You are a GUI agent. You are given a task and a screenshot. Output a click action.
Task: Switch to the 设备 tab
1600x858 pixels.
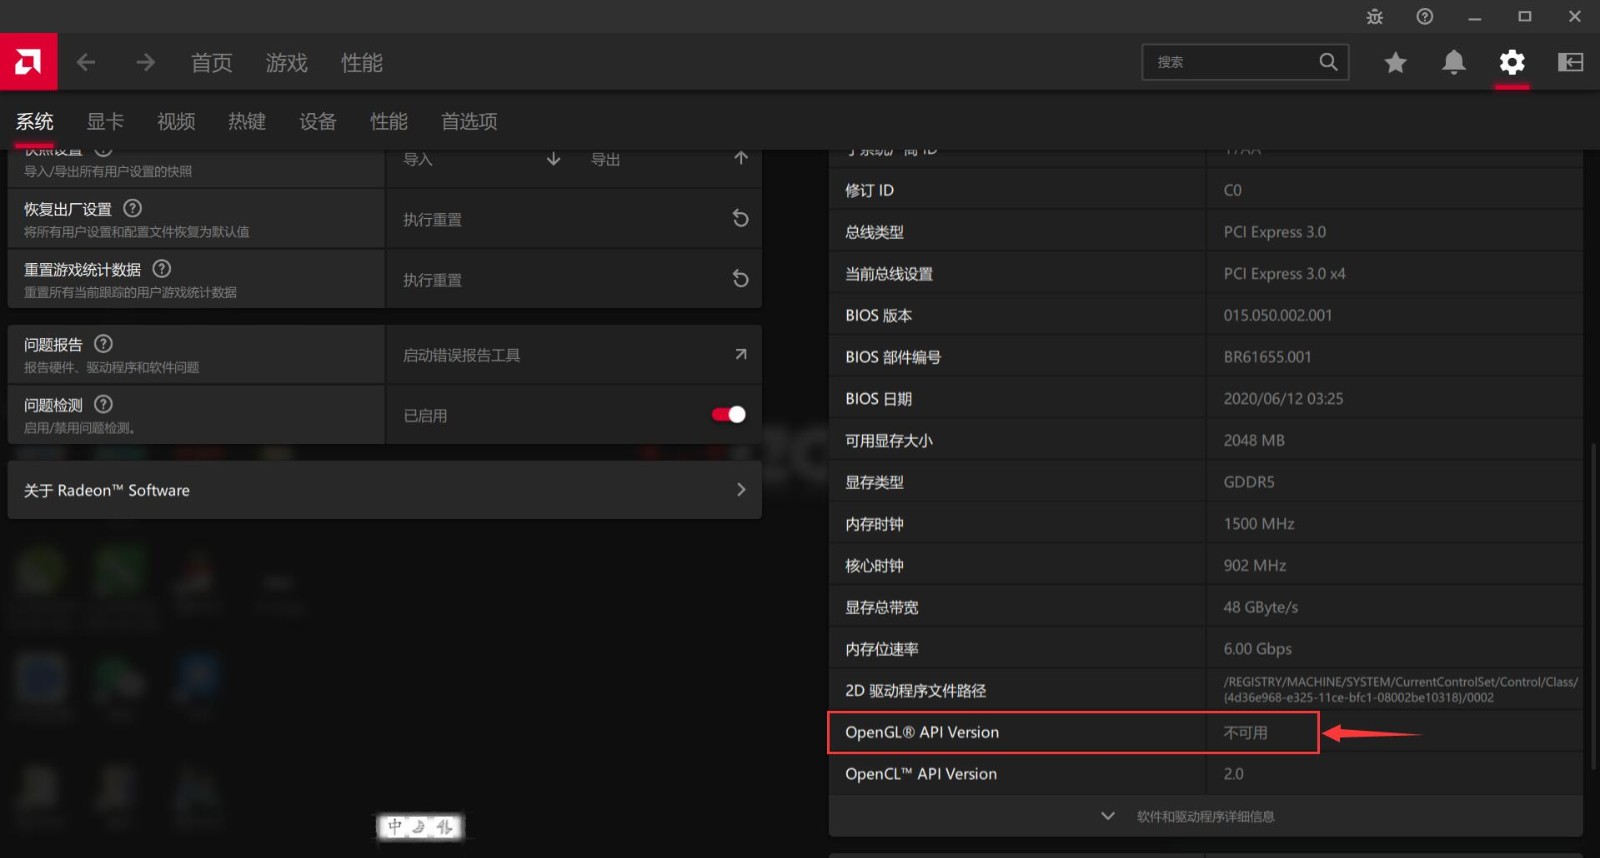(x=318, y=121)
